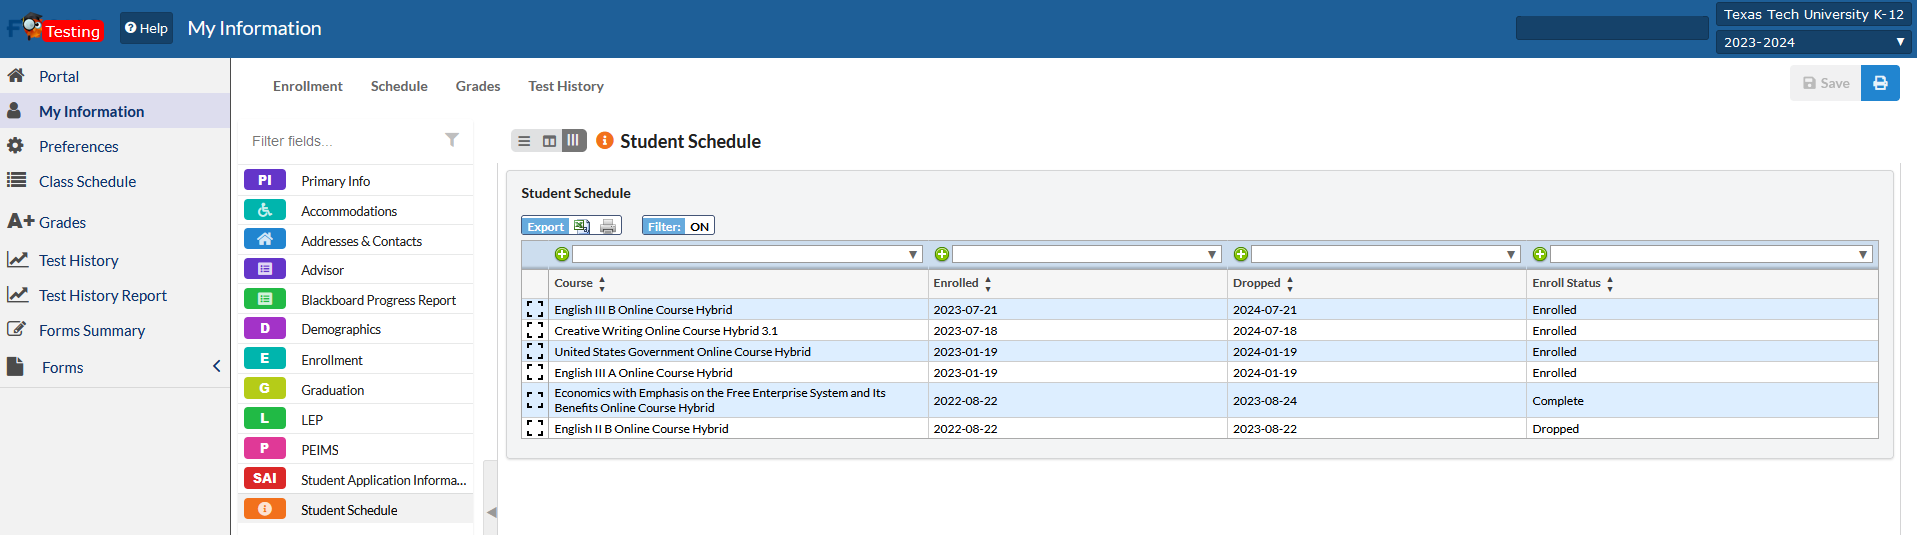Expand the Economics with Emphasis row
Image resolution: width=1917 pixels, height=535 pixels.
coord(535,400)
